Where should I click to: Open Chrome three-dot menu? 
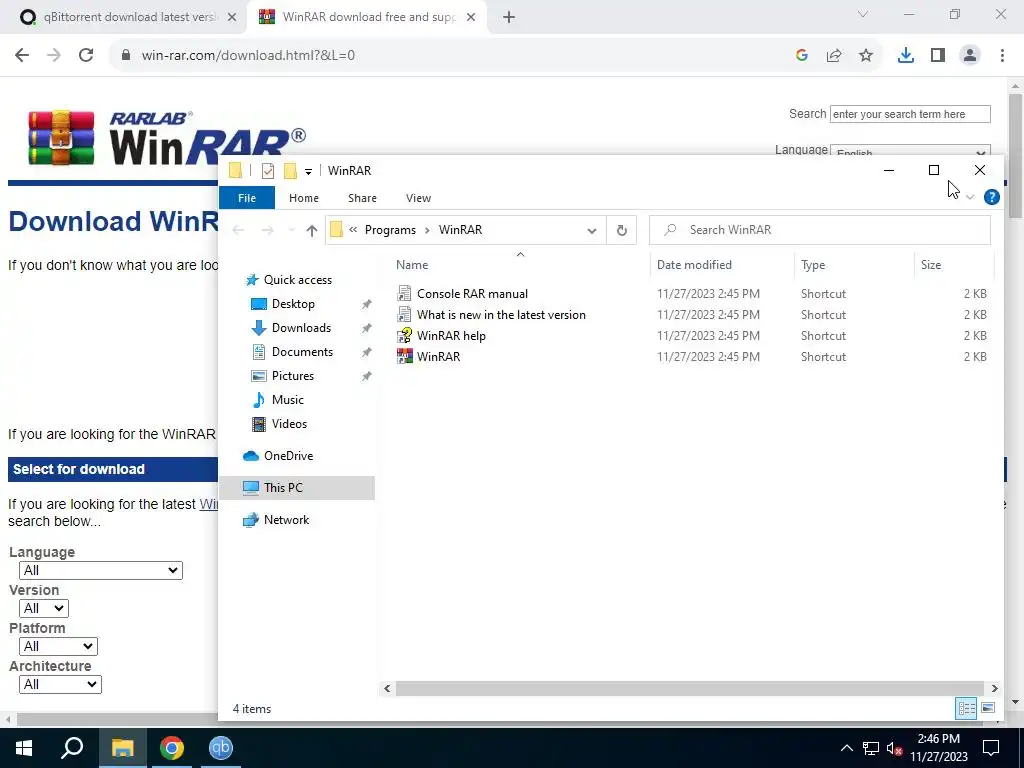click(1002, 56)
